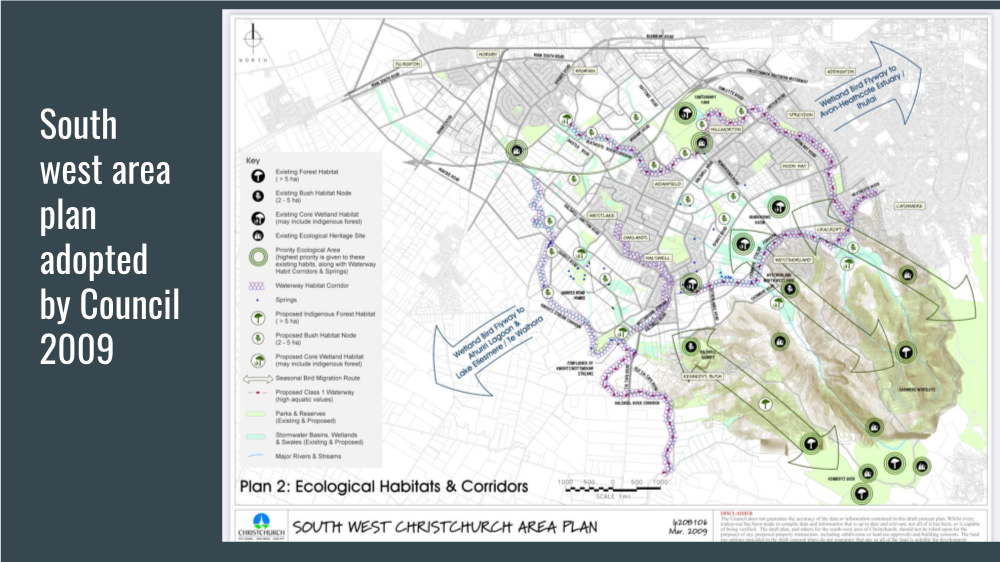Click the 'Proposed Bush Habitat Node' key label

click(316, 336)
